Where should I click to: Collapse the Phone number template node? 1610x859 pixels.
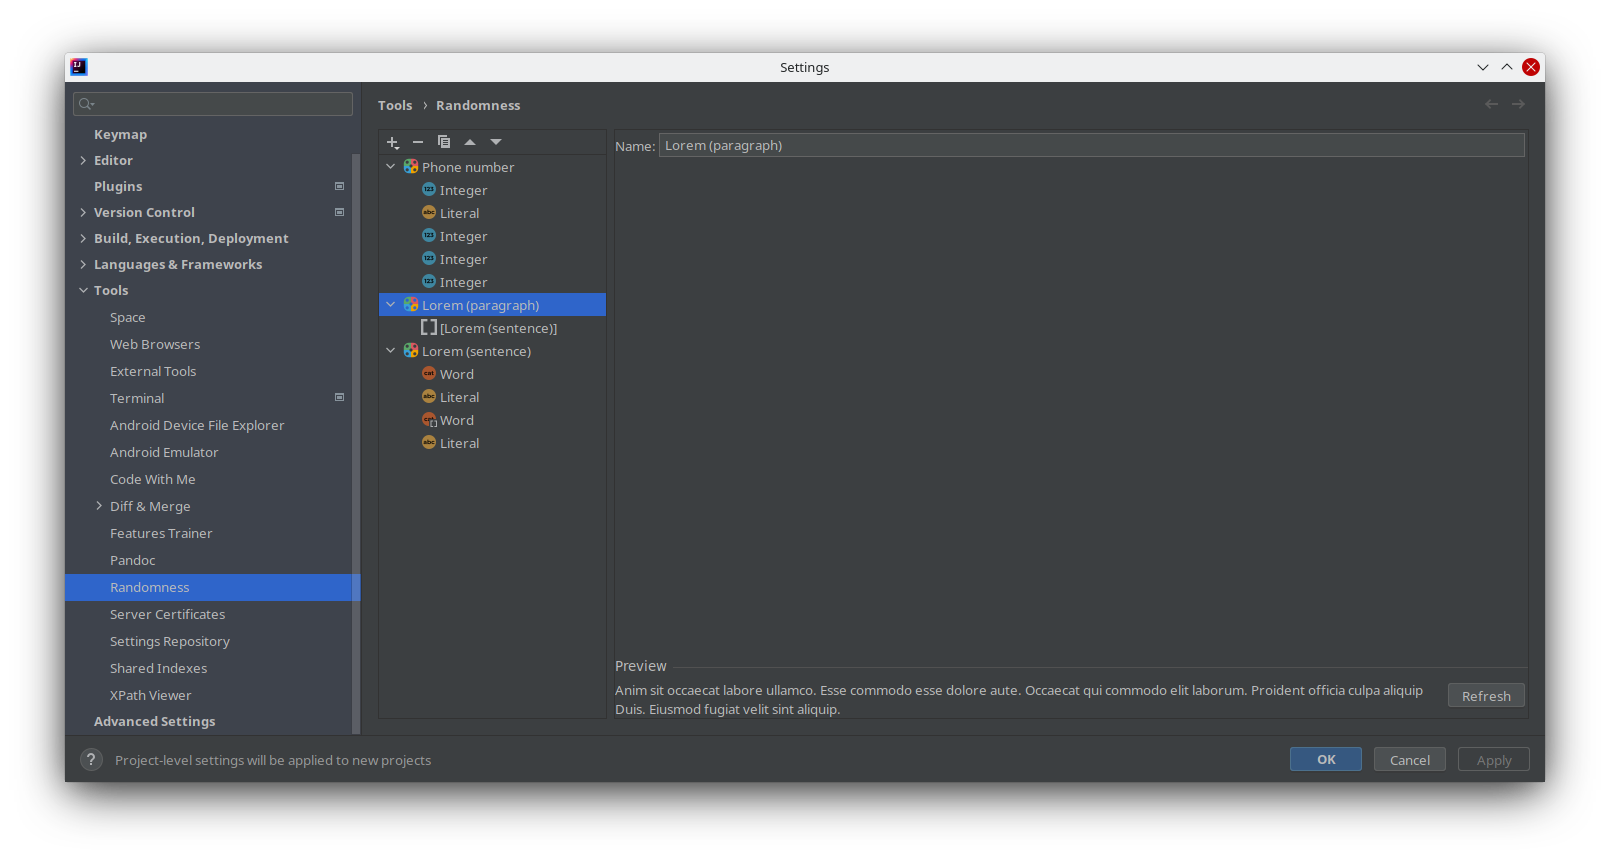pyautogui.click(x=391, y=167)
